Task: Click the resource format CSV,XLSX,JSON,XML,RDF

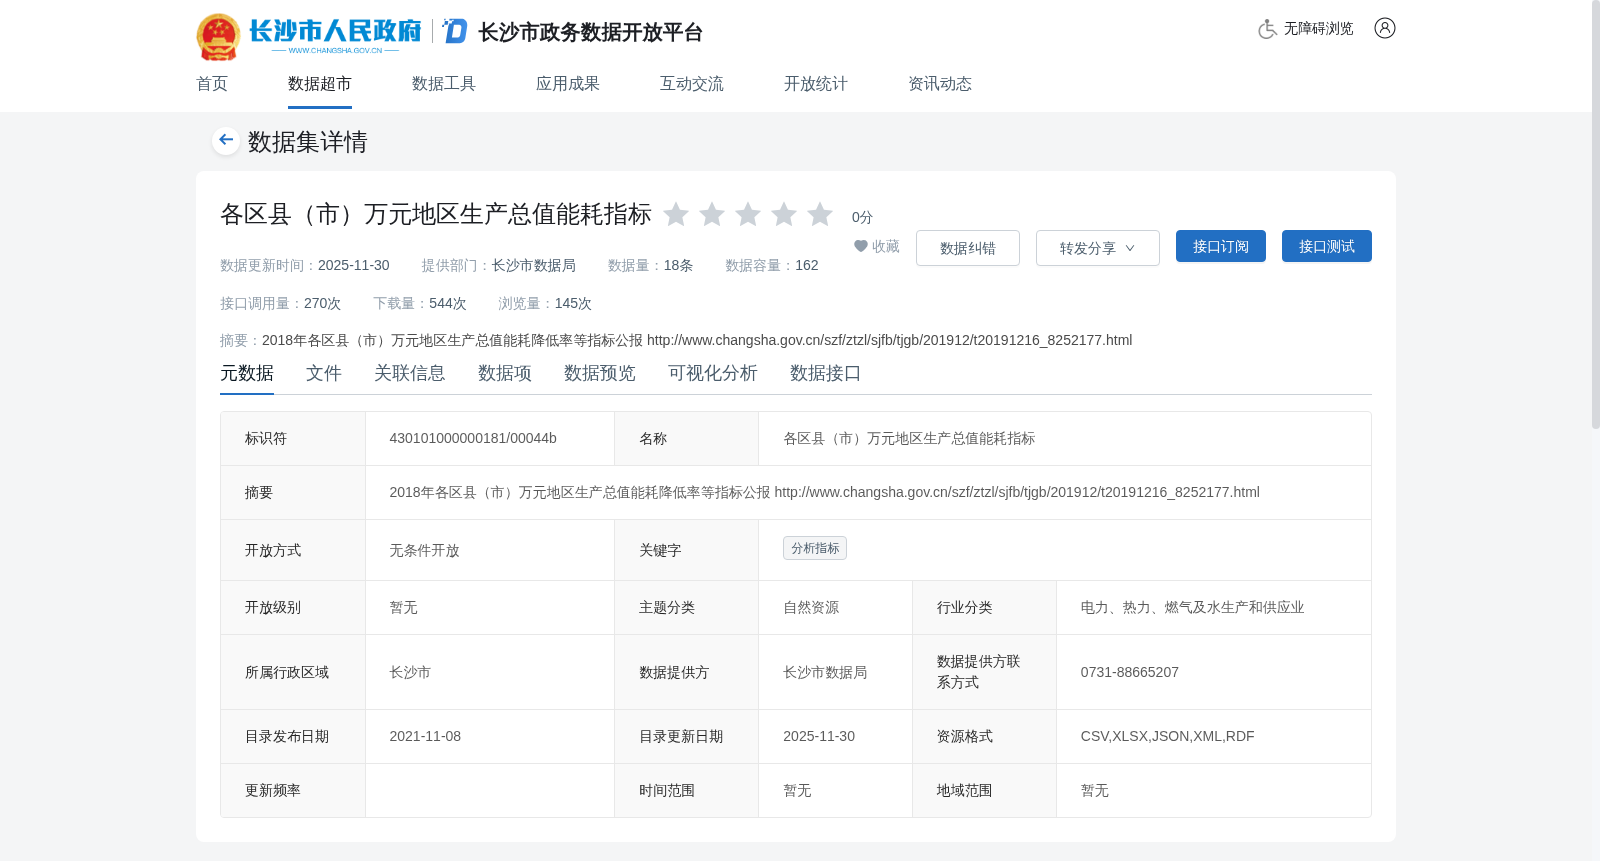Action: pos(1168,736)
